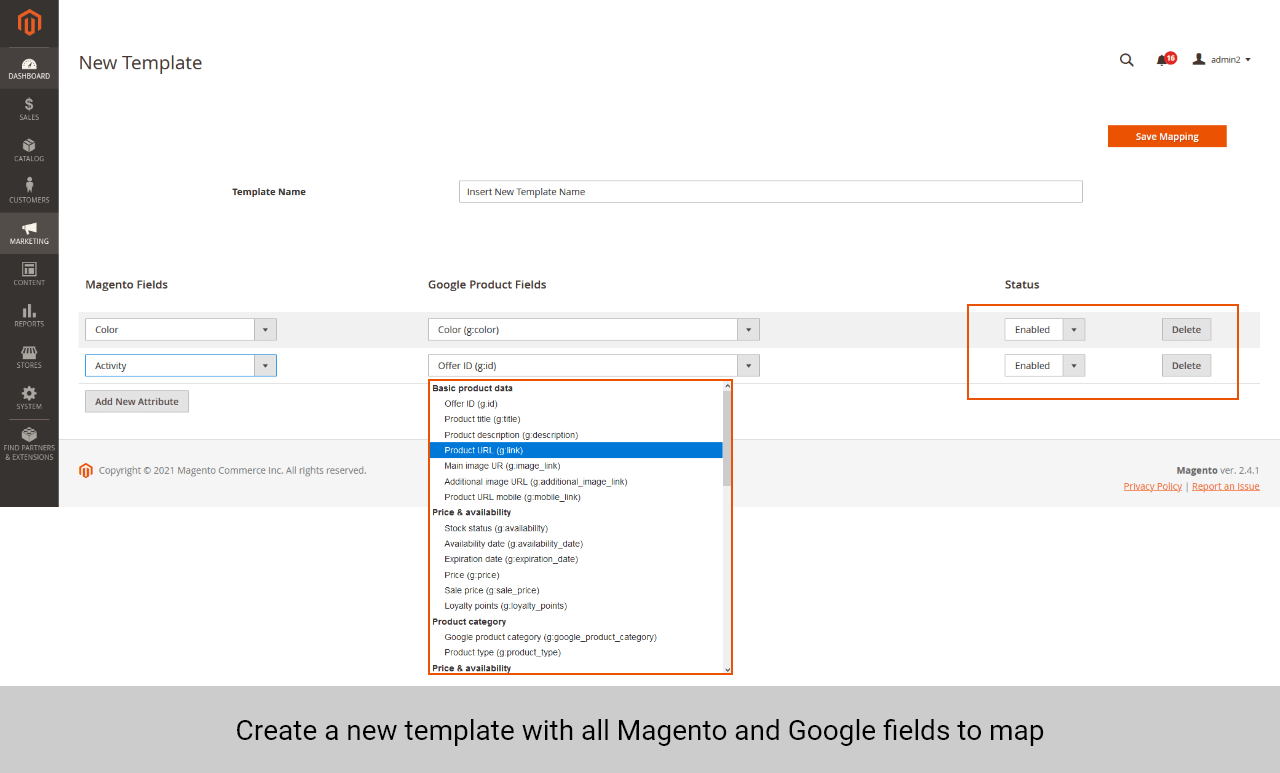This screenshot has height=773, width=1280.
Task: Click scrollbar up arrow in list
Action: pos(727,386)
